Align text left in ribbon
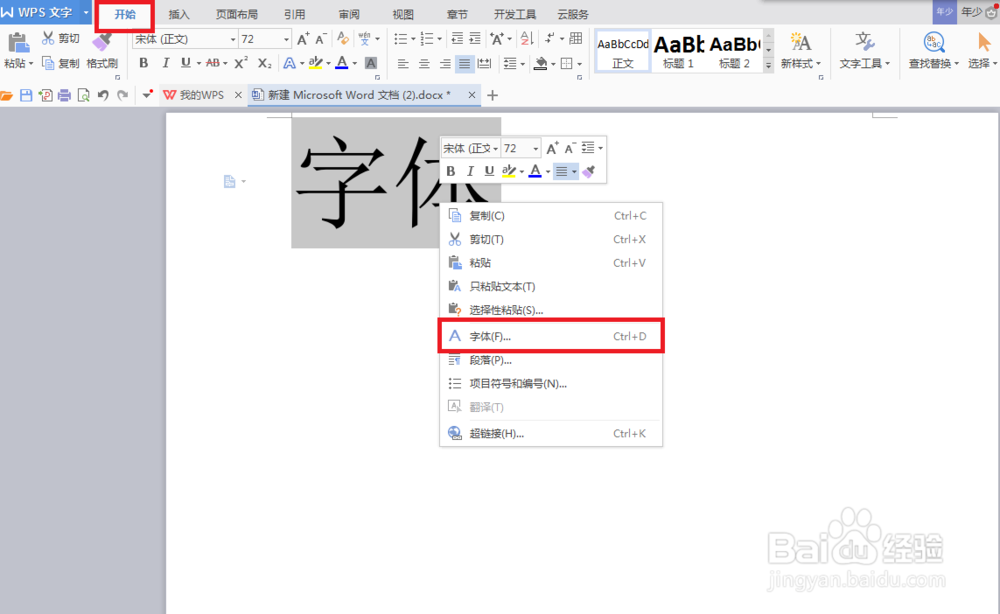Image resolution: width=1000 pixels, height=614 pixels. [x=403, y=63]
